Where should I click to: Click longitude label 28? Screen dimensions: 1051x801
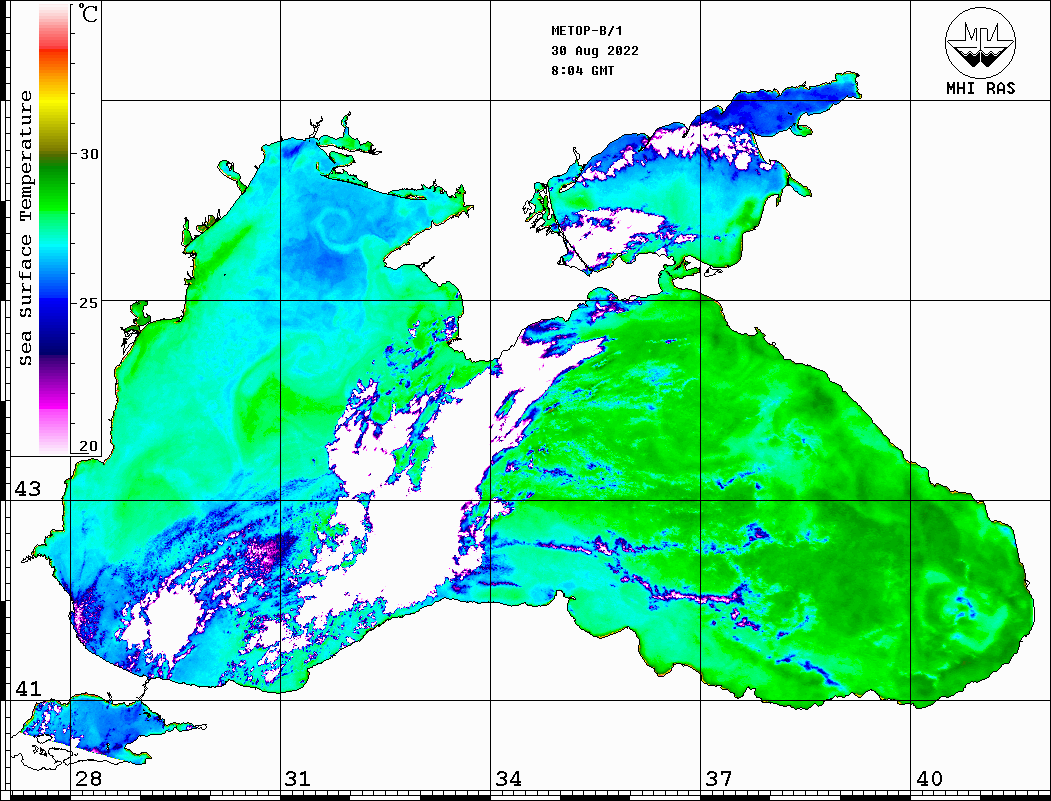[x=88, y=778]
